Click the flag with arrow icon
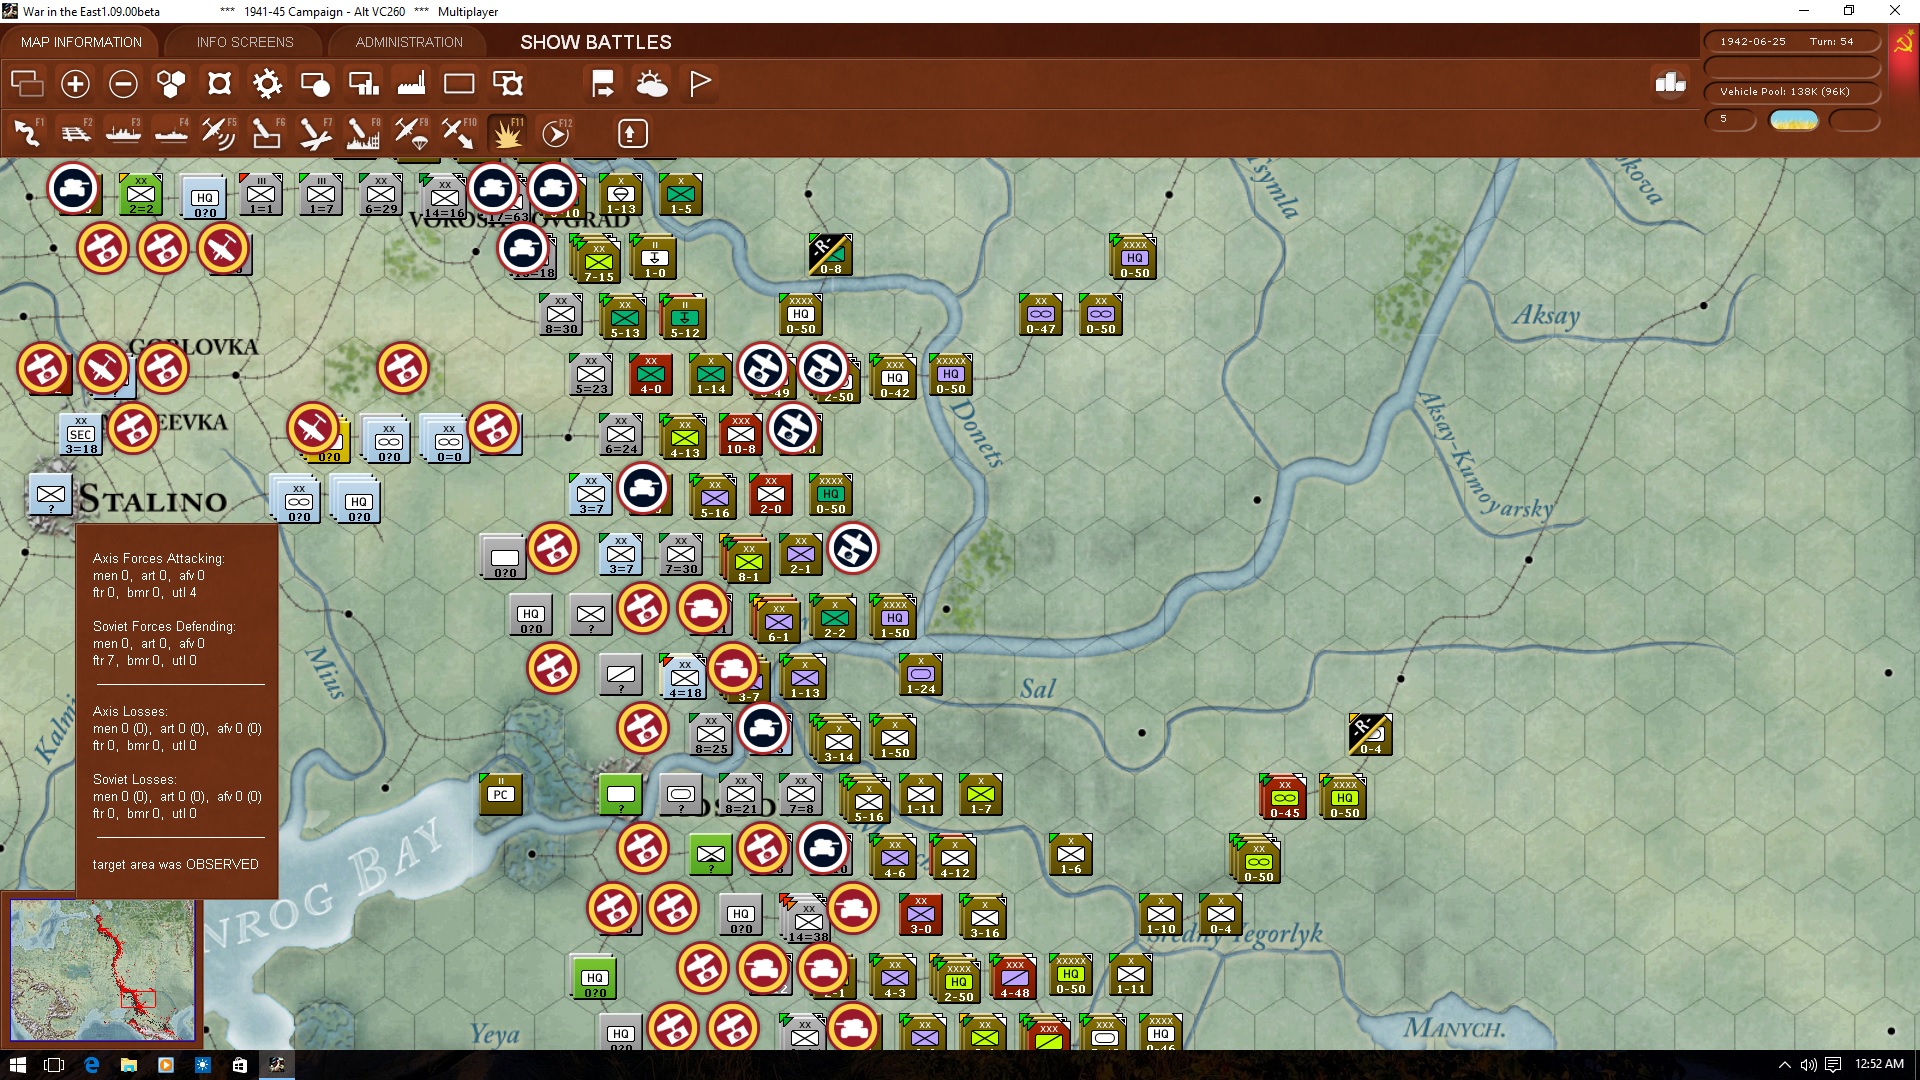 tap(603, 84)
